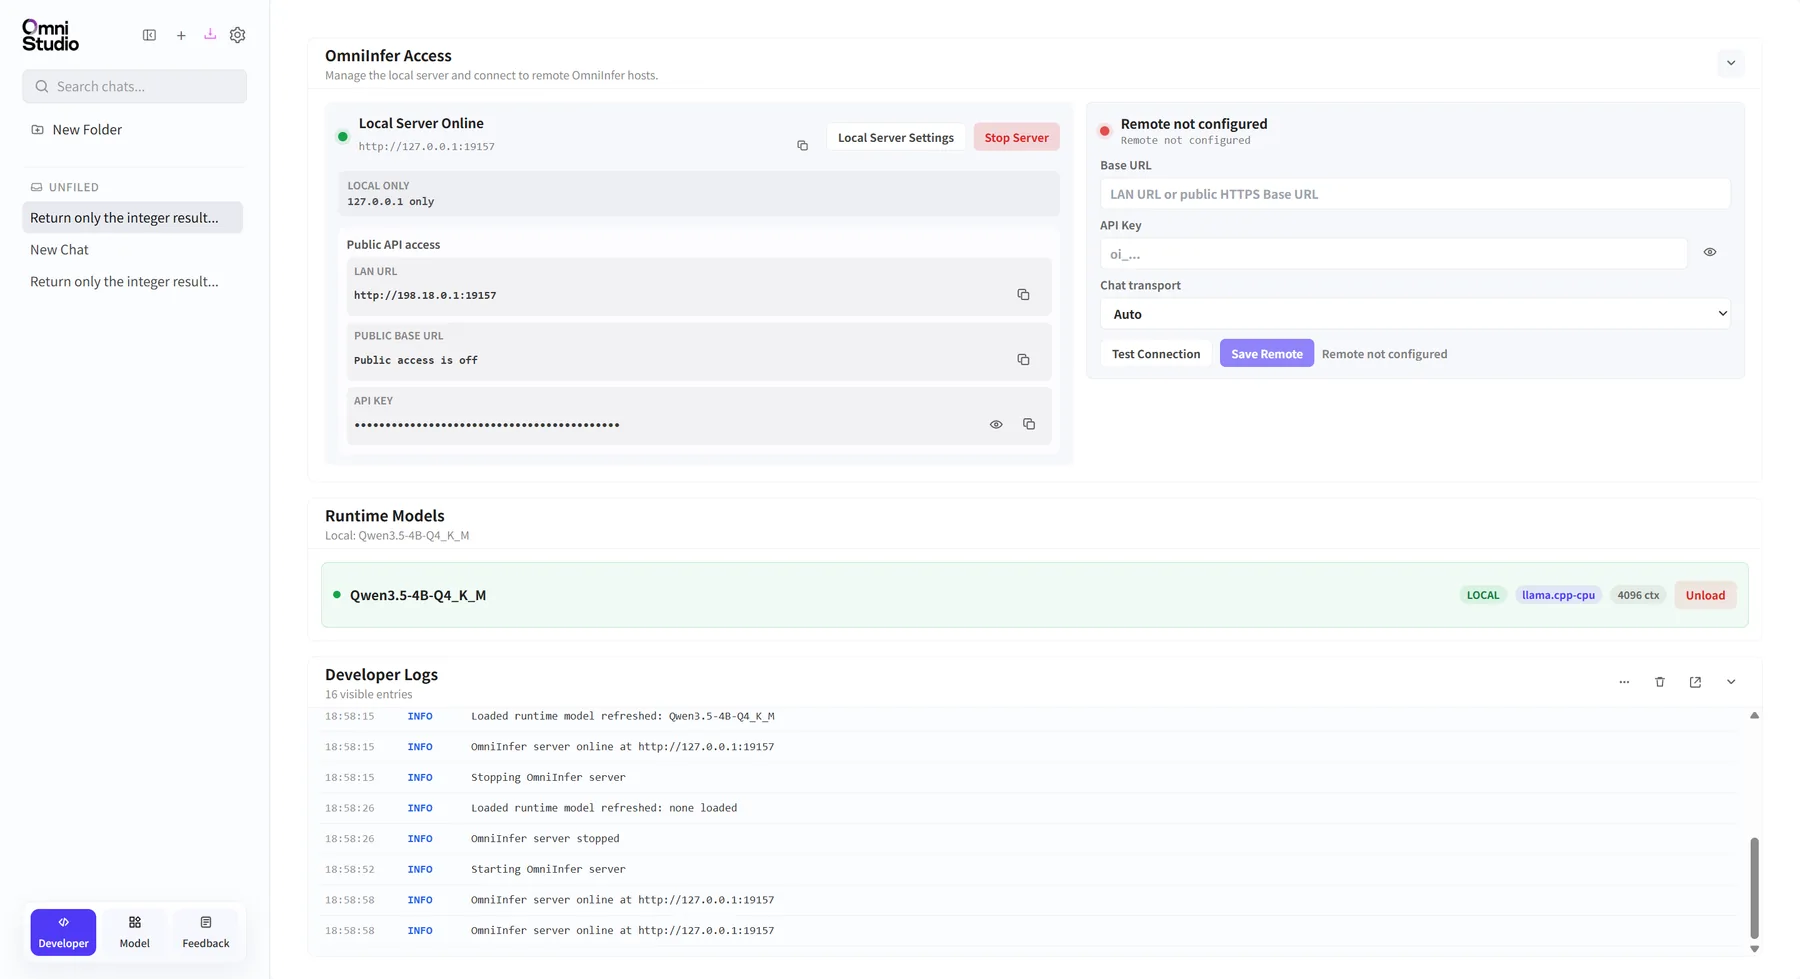Click Local Server Settings button
Screen dimensions: 1800x979
click(x=896, y=137)
